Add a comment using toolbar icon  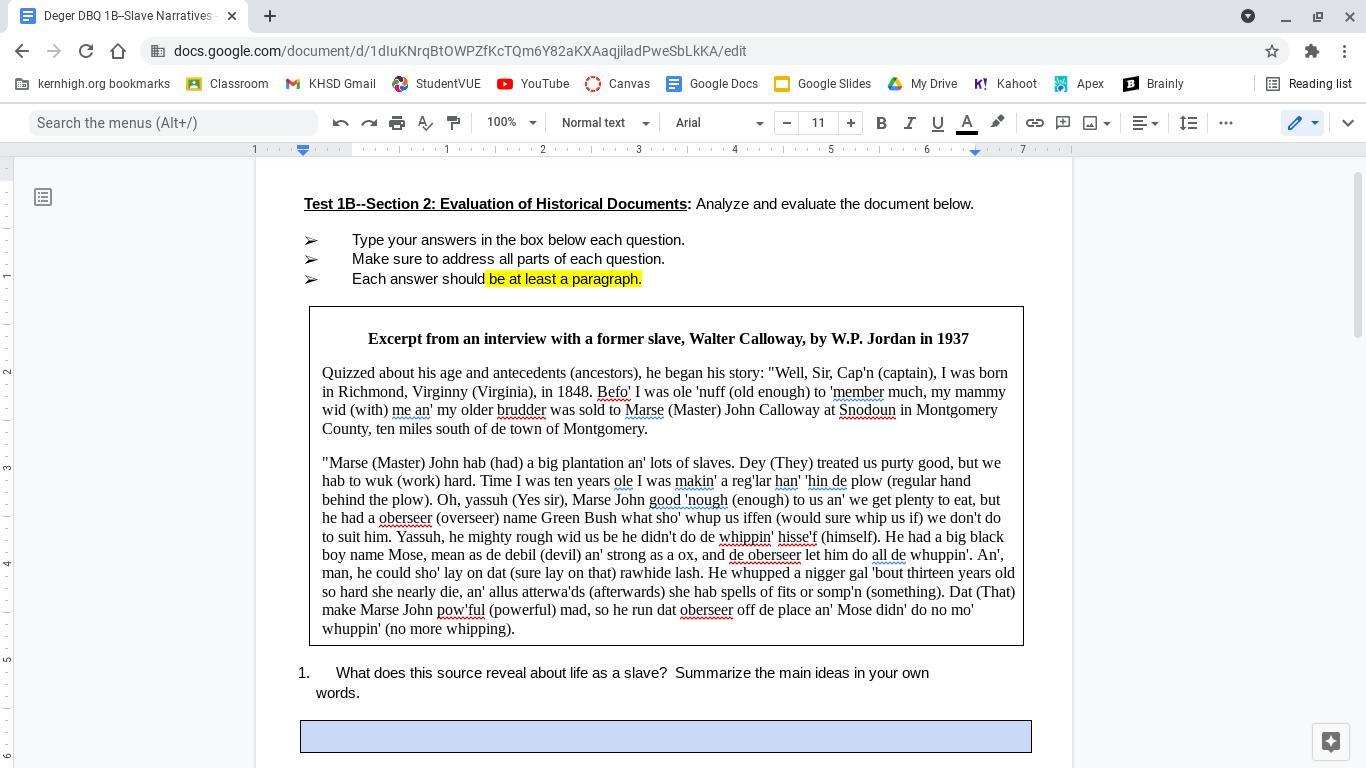[x=1063, y=123]
